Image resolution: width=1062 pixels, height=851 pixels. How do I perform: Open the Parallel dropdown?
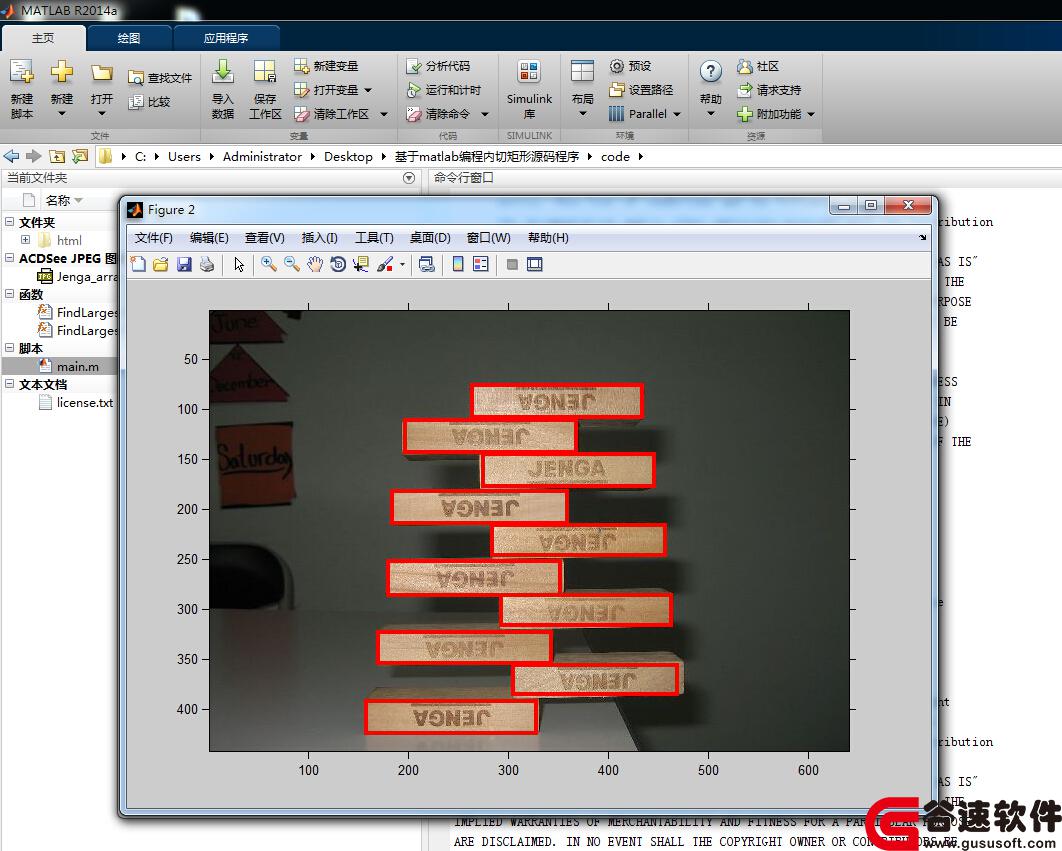point(677,115)
